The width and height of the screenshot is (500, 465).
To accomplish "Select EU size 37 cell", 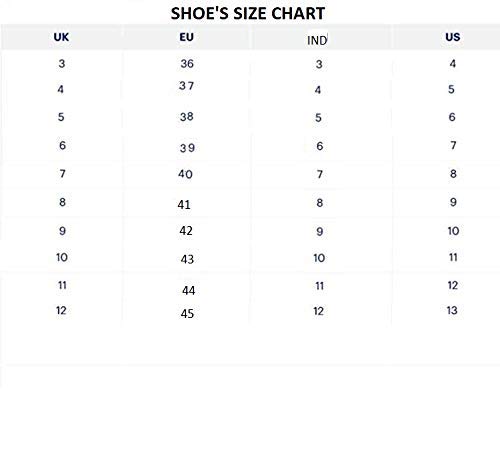I will 186,86.
